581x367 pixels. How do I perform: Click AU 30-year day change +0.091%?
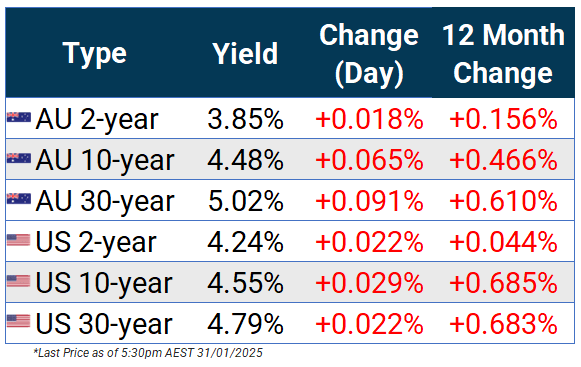369,201
